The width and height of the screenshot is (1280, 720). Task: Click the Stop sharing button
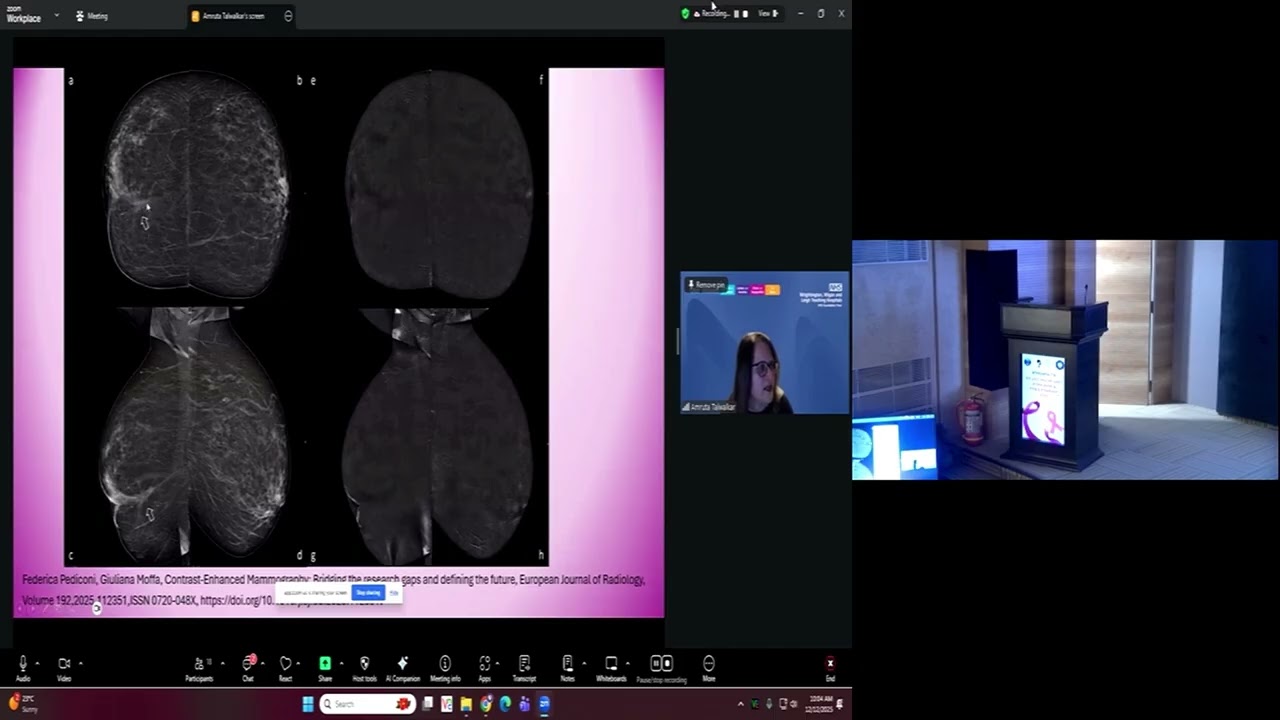pyautogui.click(x=368, y=593)
